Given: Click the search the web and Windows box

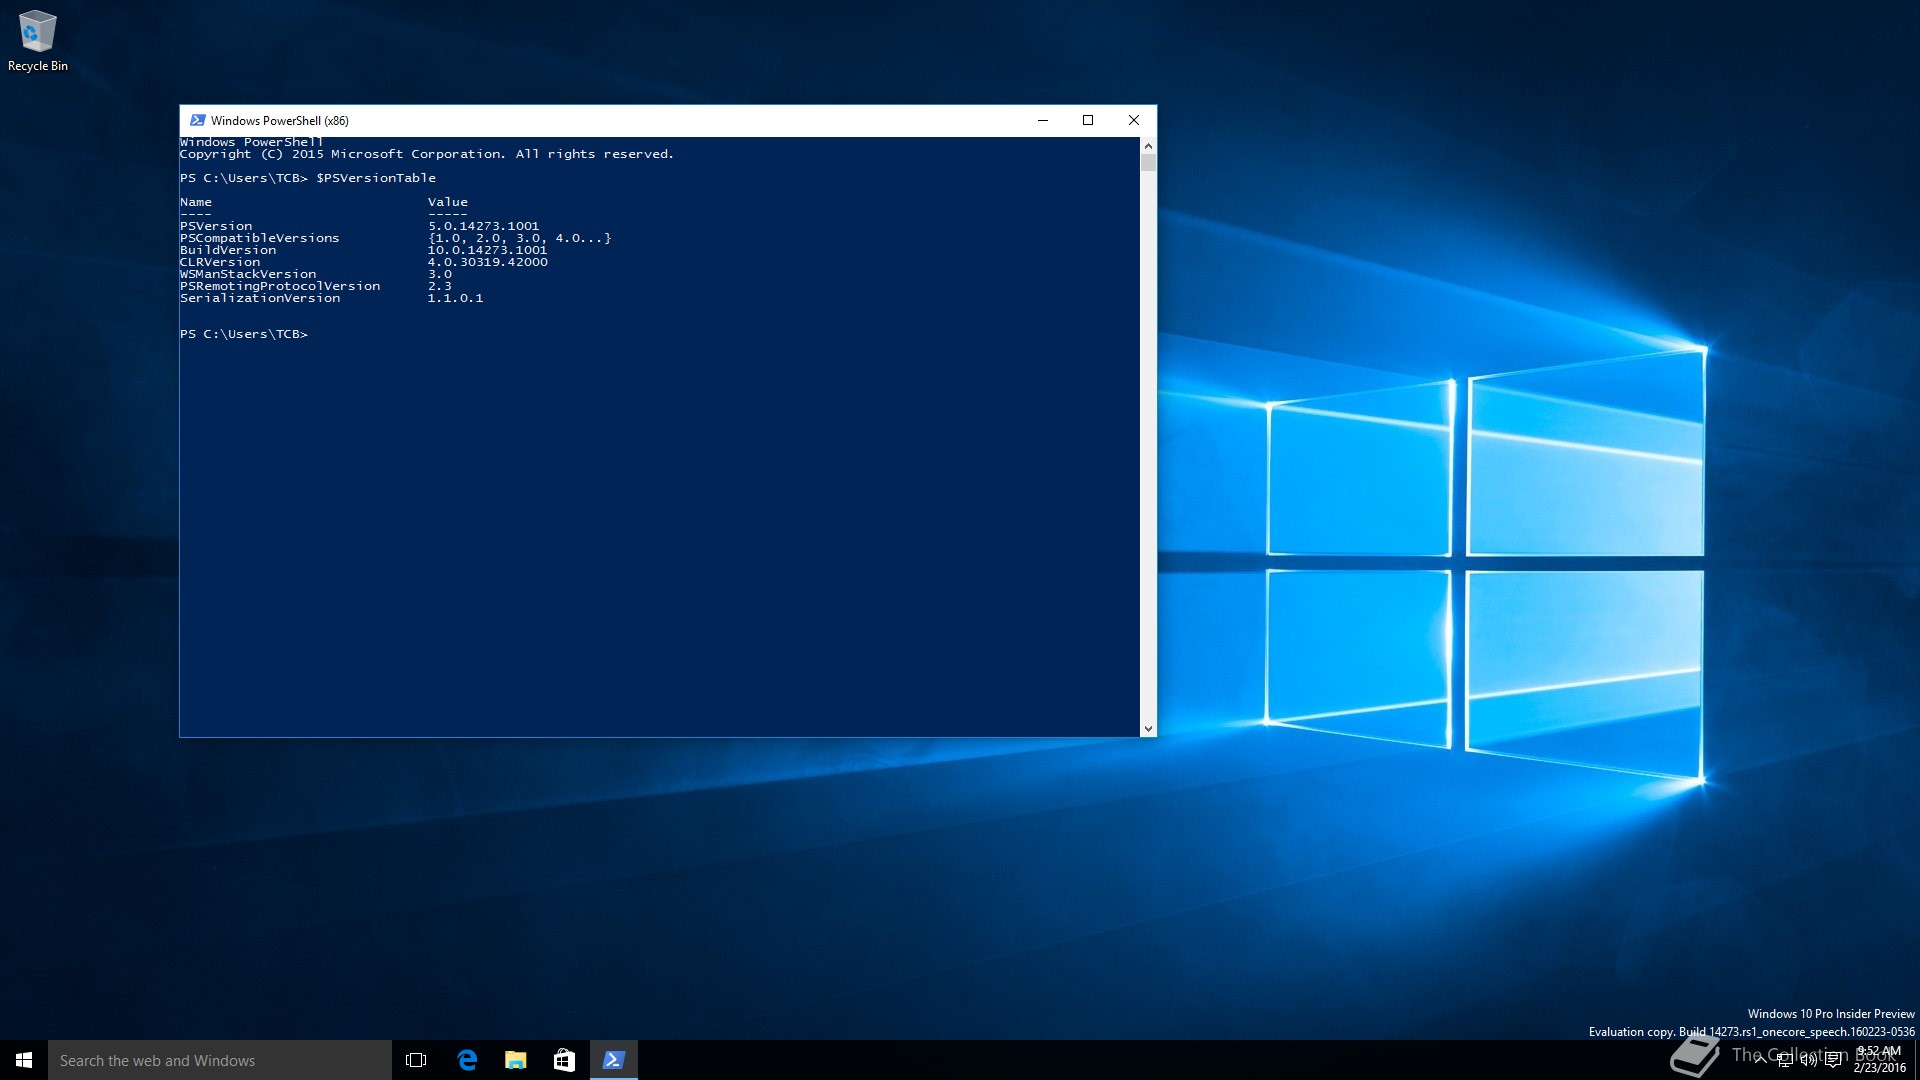Looking at the screenshot, I should tap(220, 1060).
